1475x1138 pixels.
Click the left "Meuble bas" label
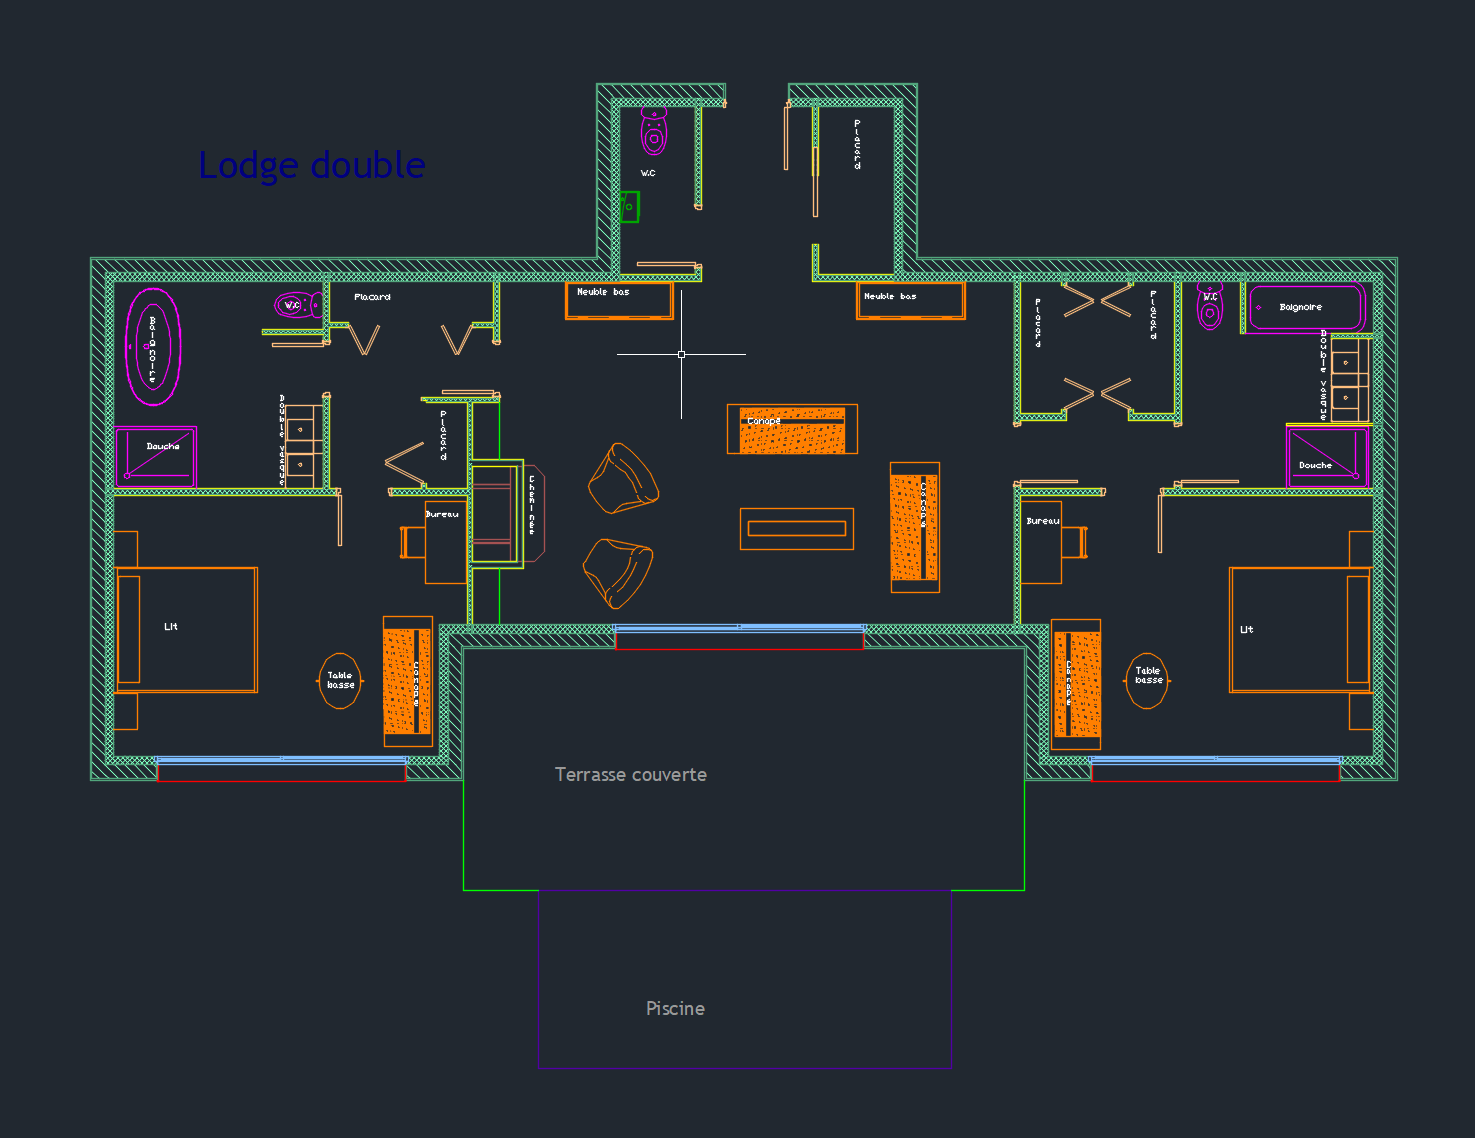click(x=603, y=292)
